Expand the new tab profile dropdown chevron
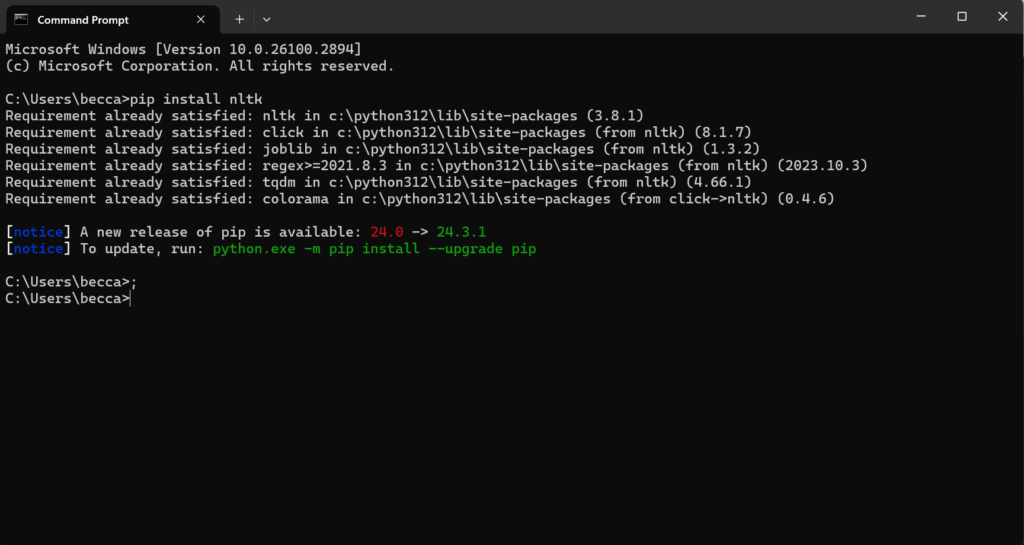1024x545 pixels. [266, 19]
